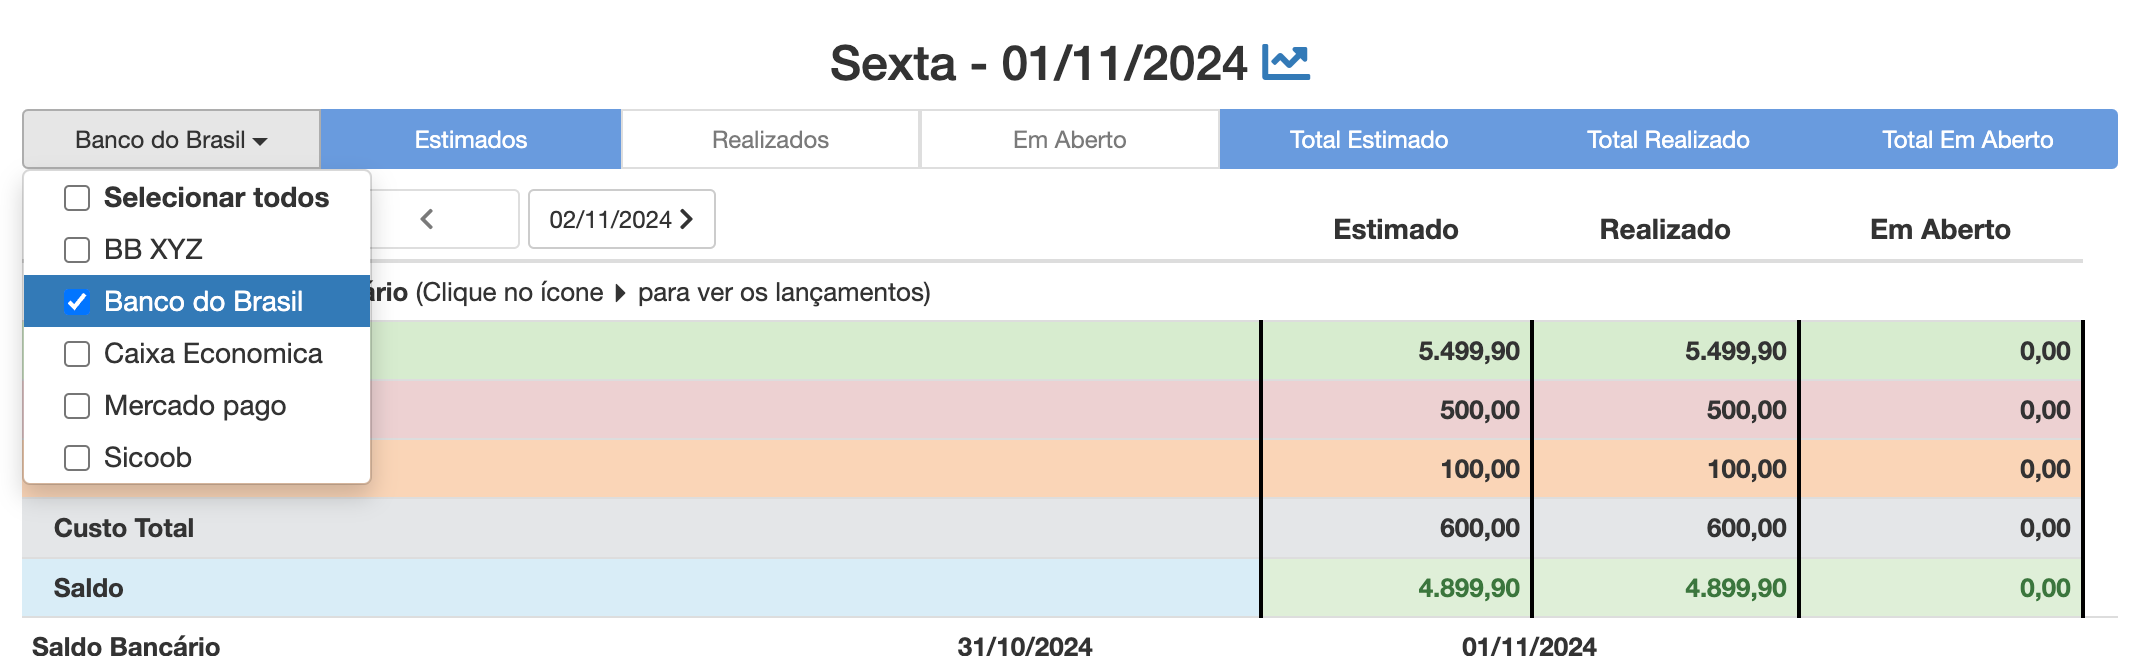Choose the Total Realizado tab
Screen dimensions: 2140x656
click(1668, 140)
